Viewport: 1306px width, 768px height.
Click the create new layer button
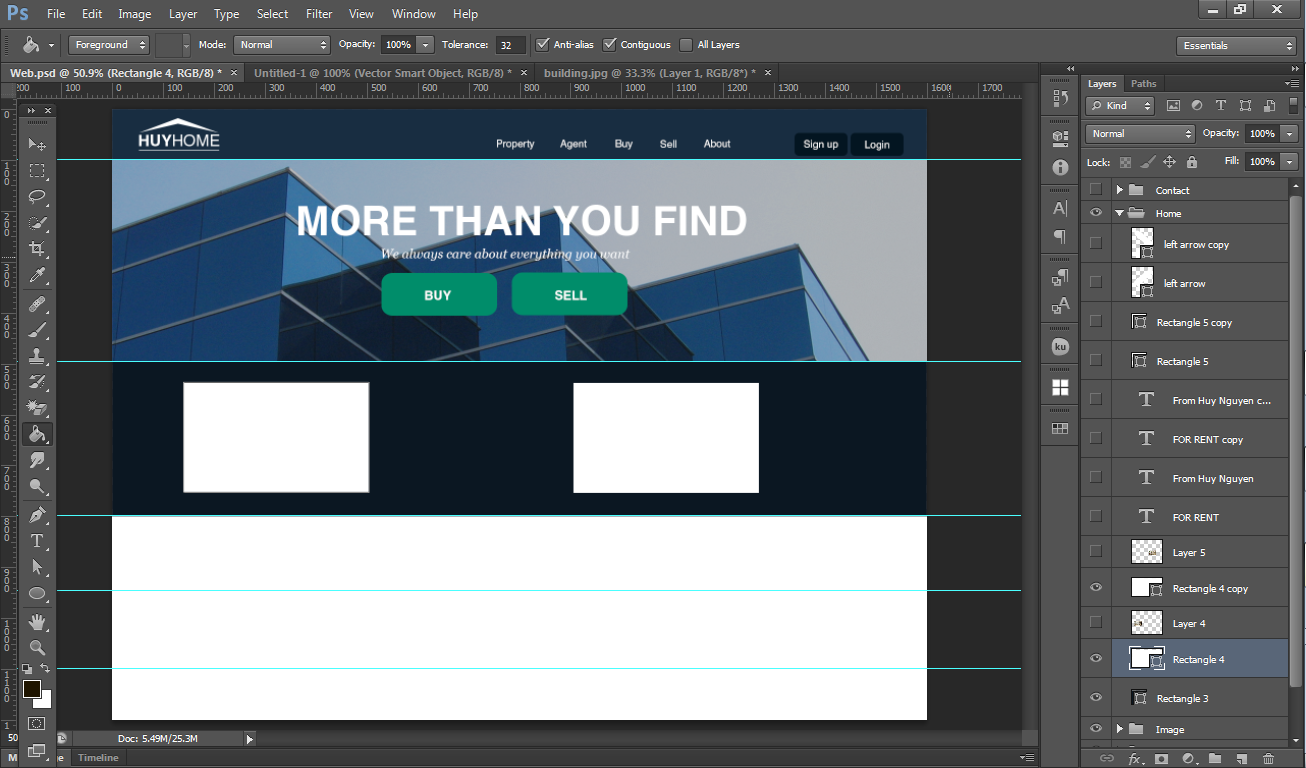1242,759
